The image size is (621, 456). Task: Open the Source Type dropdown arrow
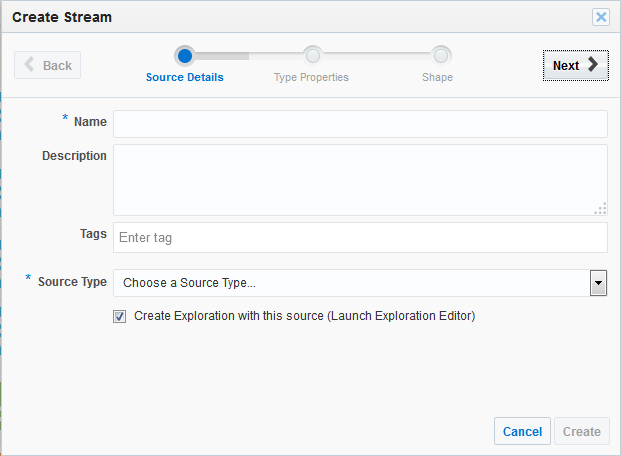point(598,283)
